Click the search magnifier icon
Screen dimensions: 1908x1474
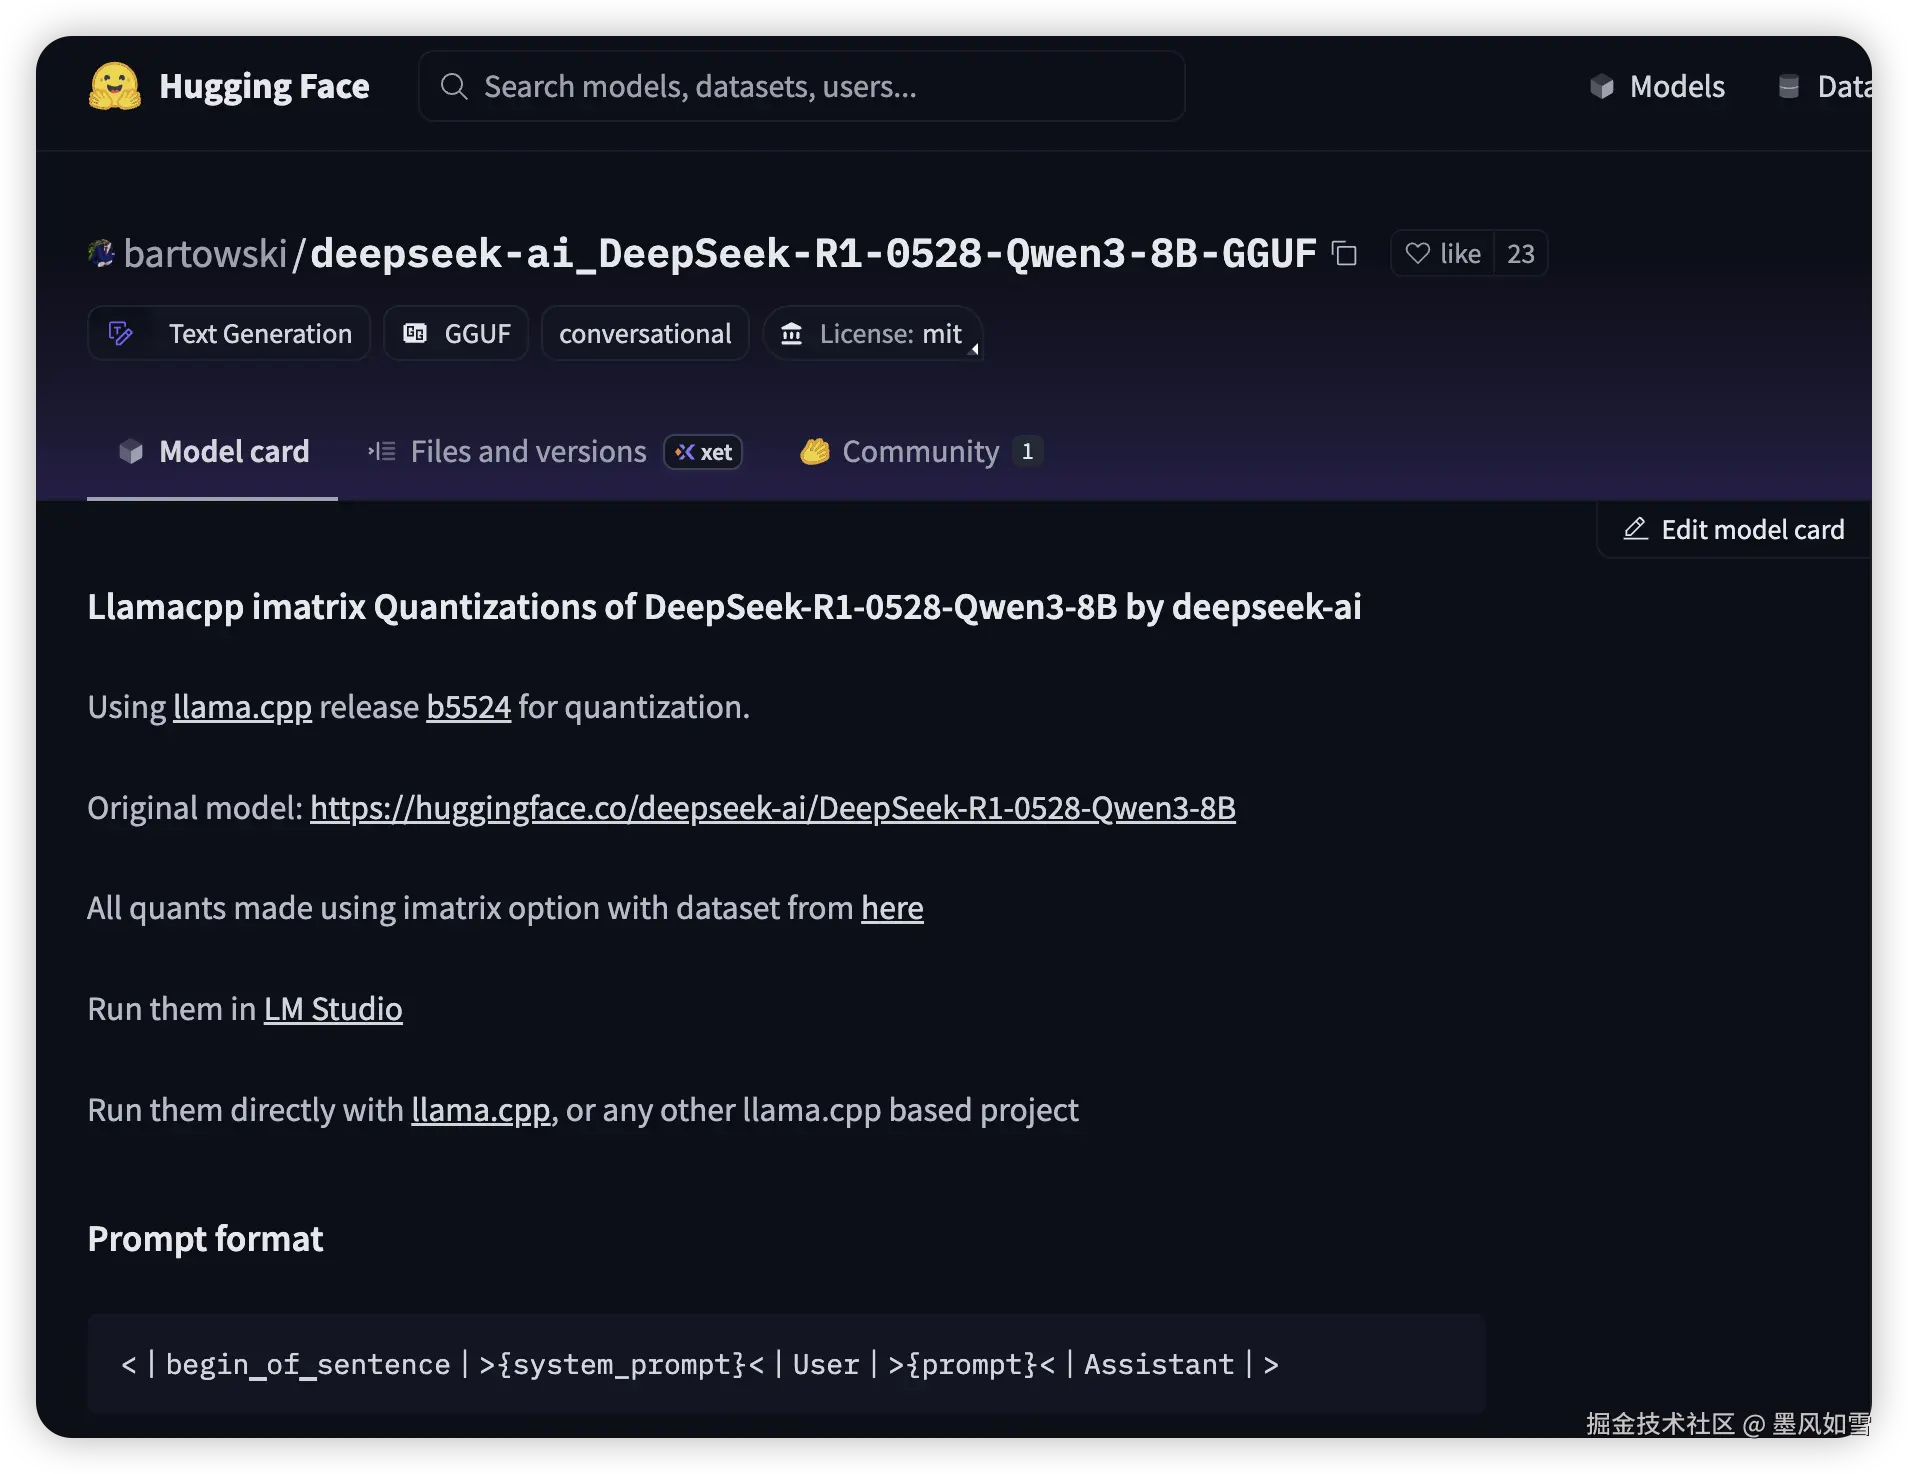[454, 87]
